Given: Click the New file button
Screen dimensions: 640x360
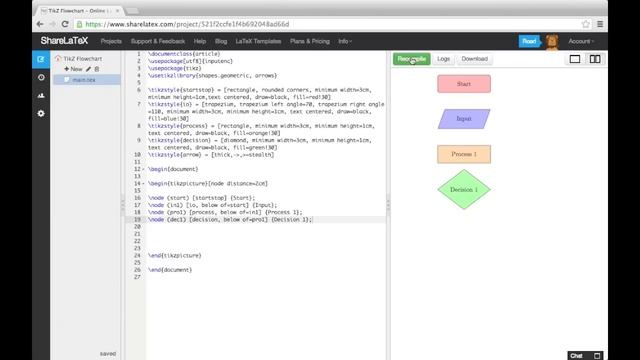Looking at the screenshot, I should (x=73, y=69).
